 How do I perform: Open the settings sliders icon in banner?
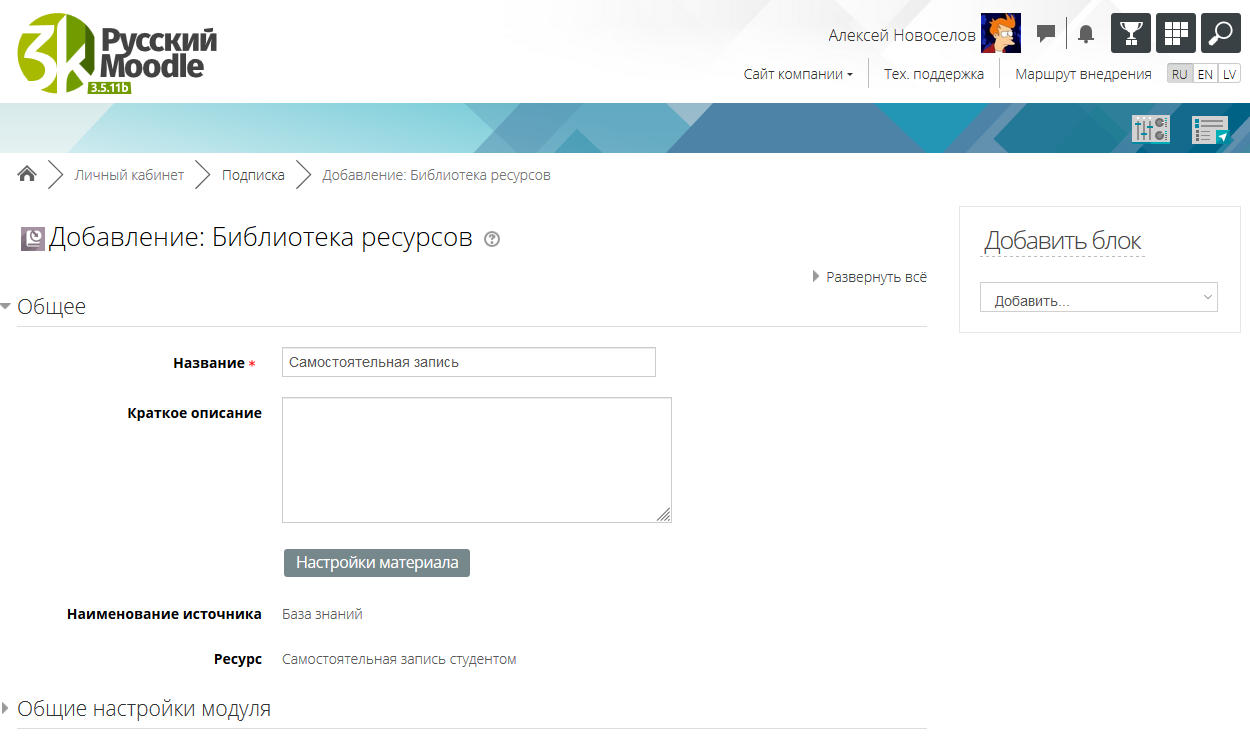1150,129
